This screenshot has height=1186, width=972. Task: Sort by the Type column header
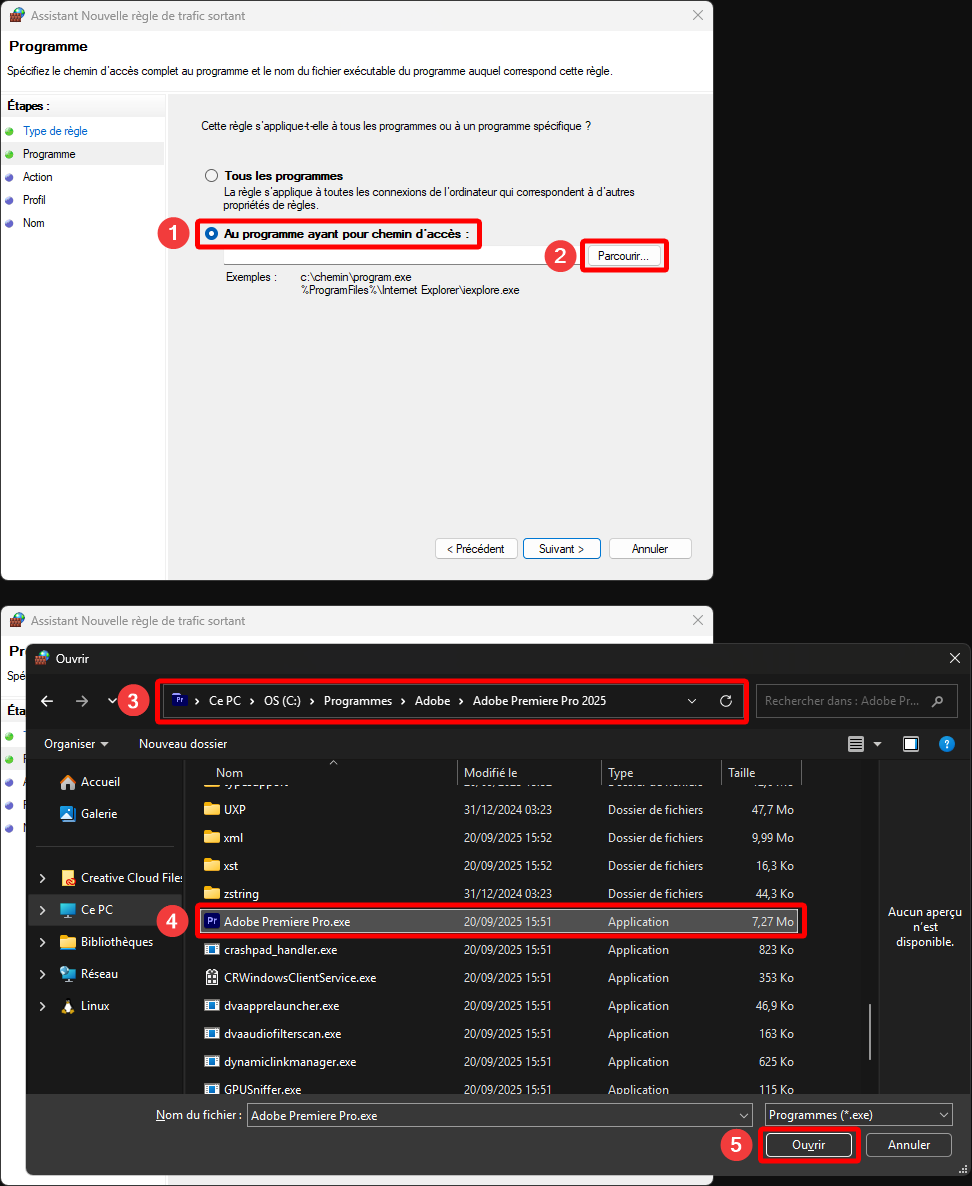pos(620,773)
